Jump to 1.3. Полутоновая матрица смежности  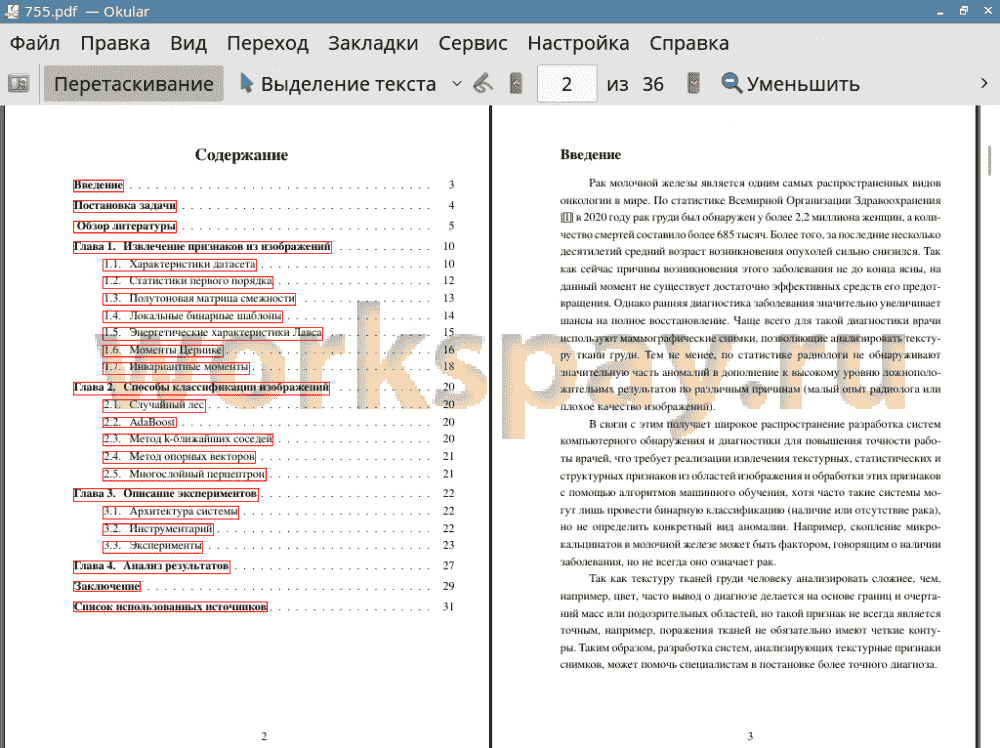(199, 298)
